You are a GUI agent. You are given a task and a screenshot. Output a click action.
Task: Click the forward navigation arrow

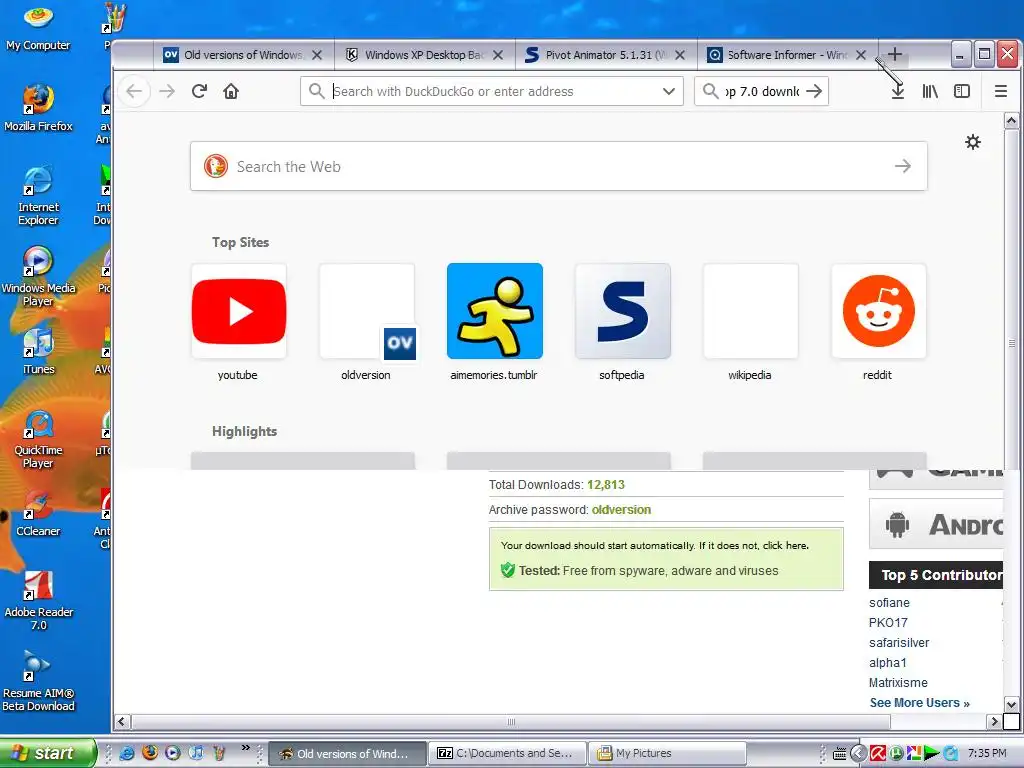coord(167,91)
